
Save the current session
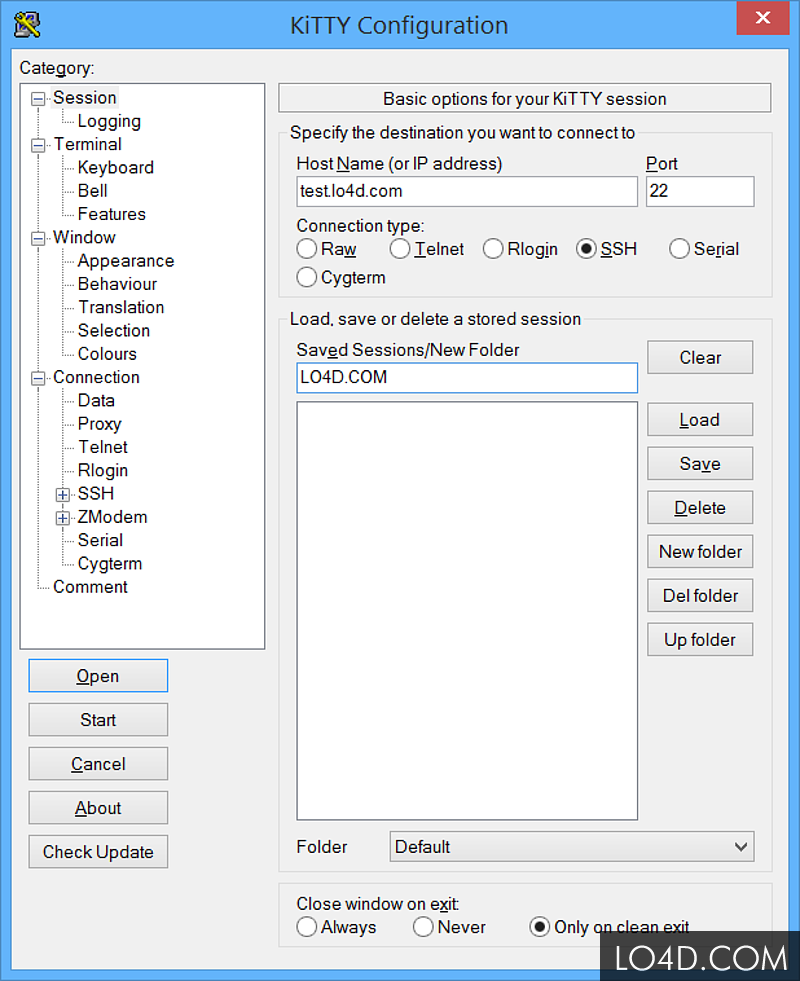click(700, 464)
